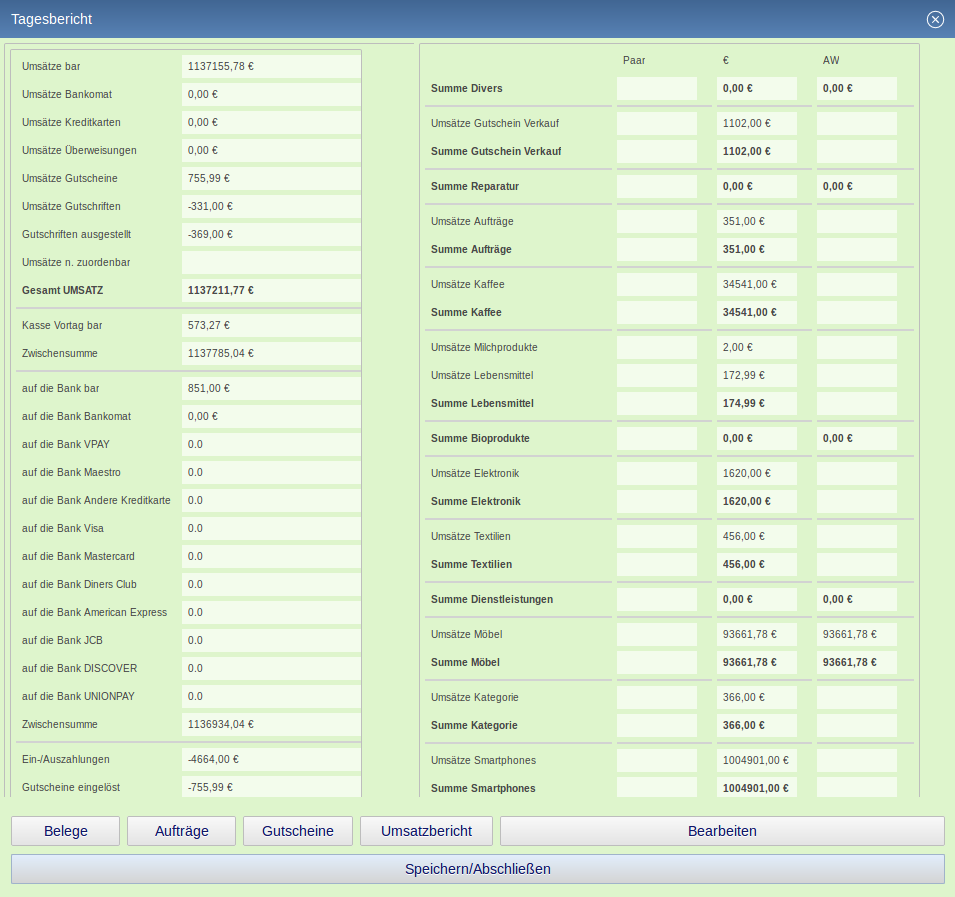
Task: Click the Summe Divers Paar field
Action: tap(656, 88)
